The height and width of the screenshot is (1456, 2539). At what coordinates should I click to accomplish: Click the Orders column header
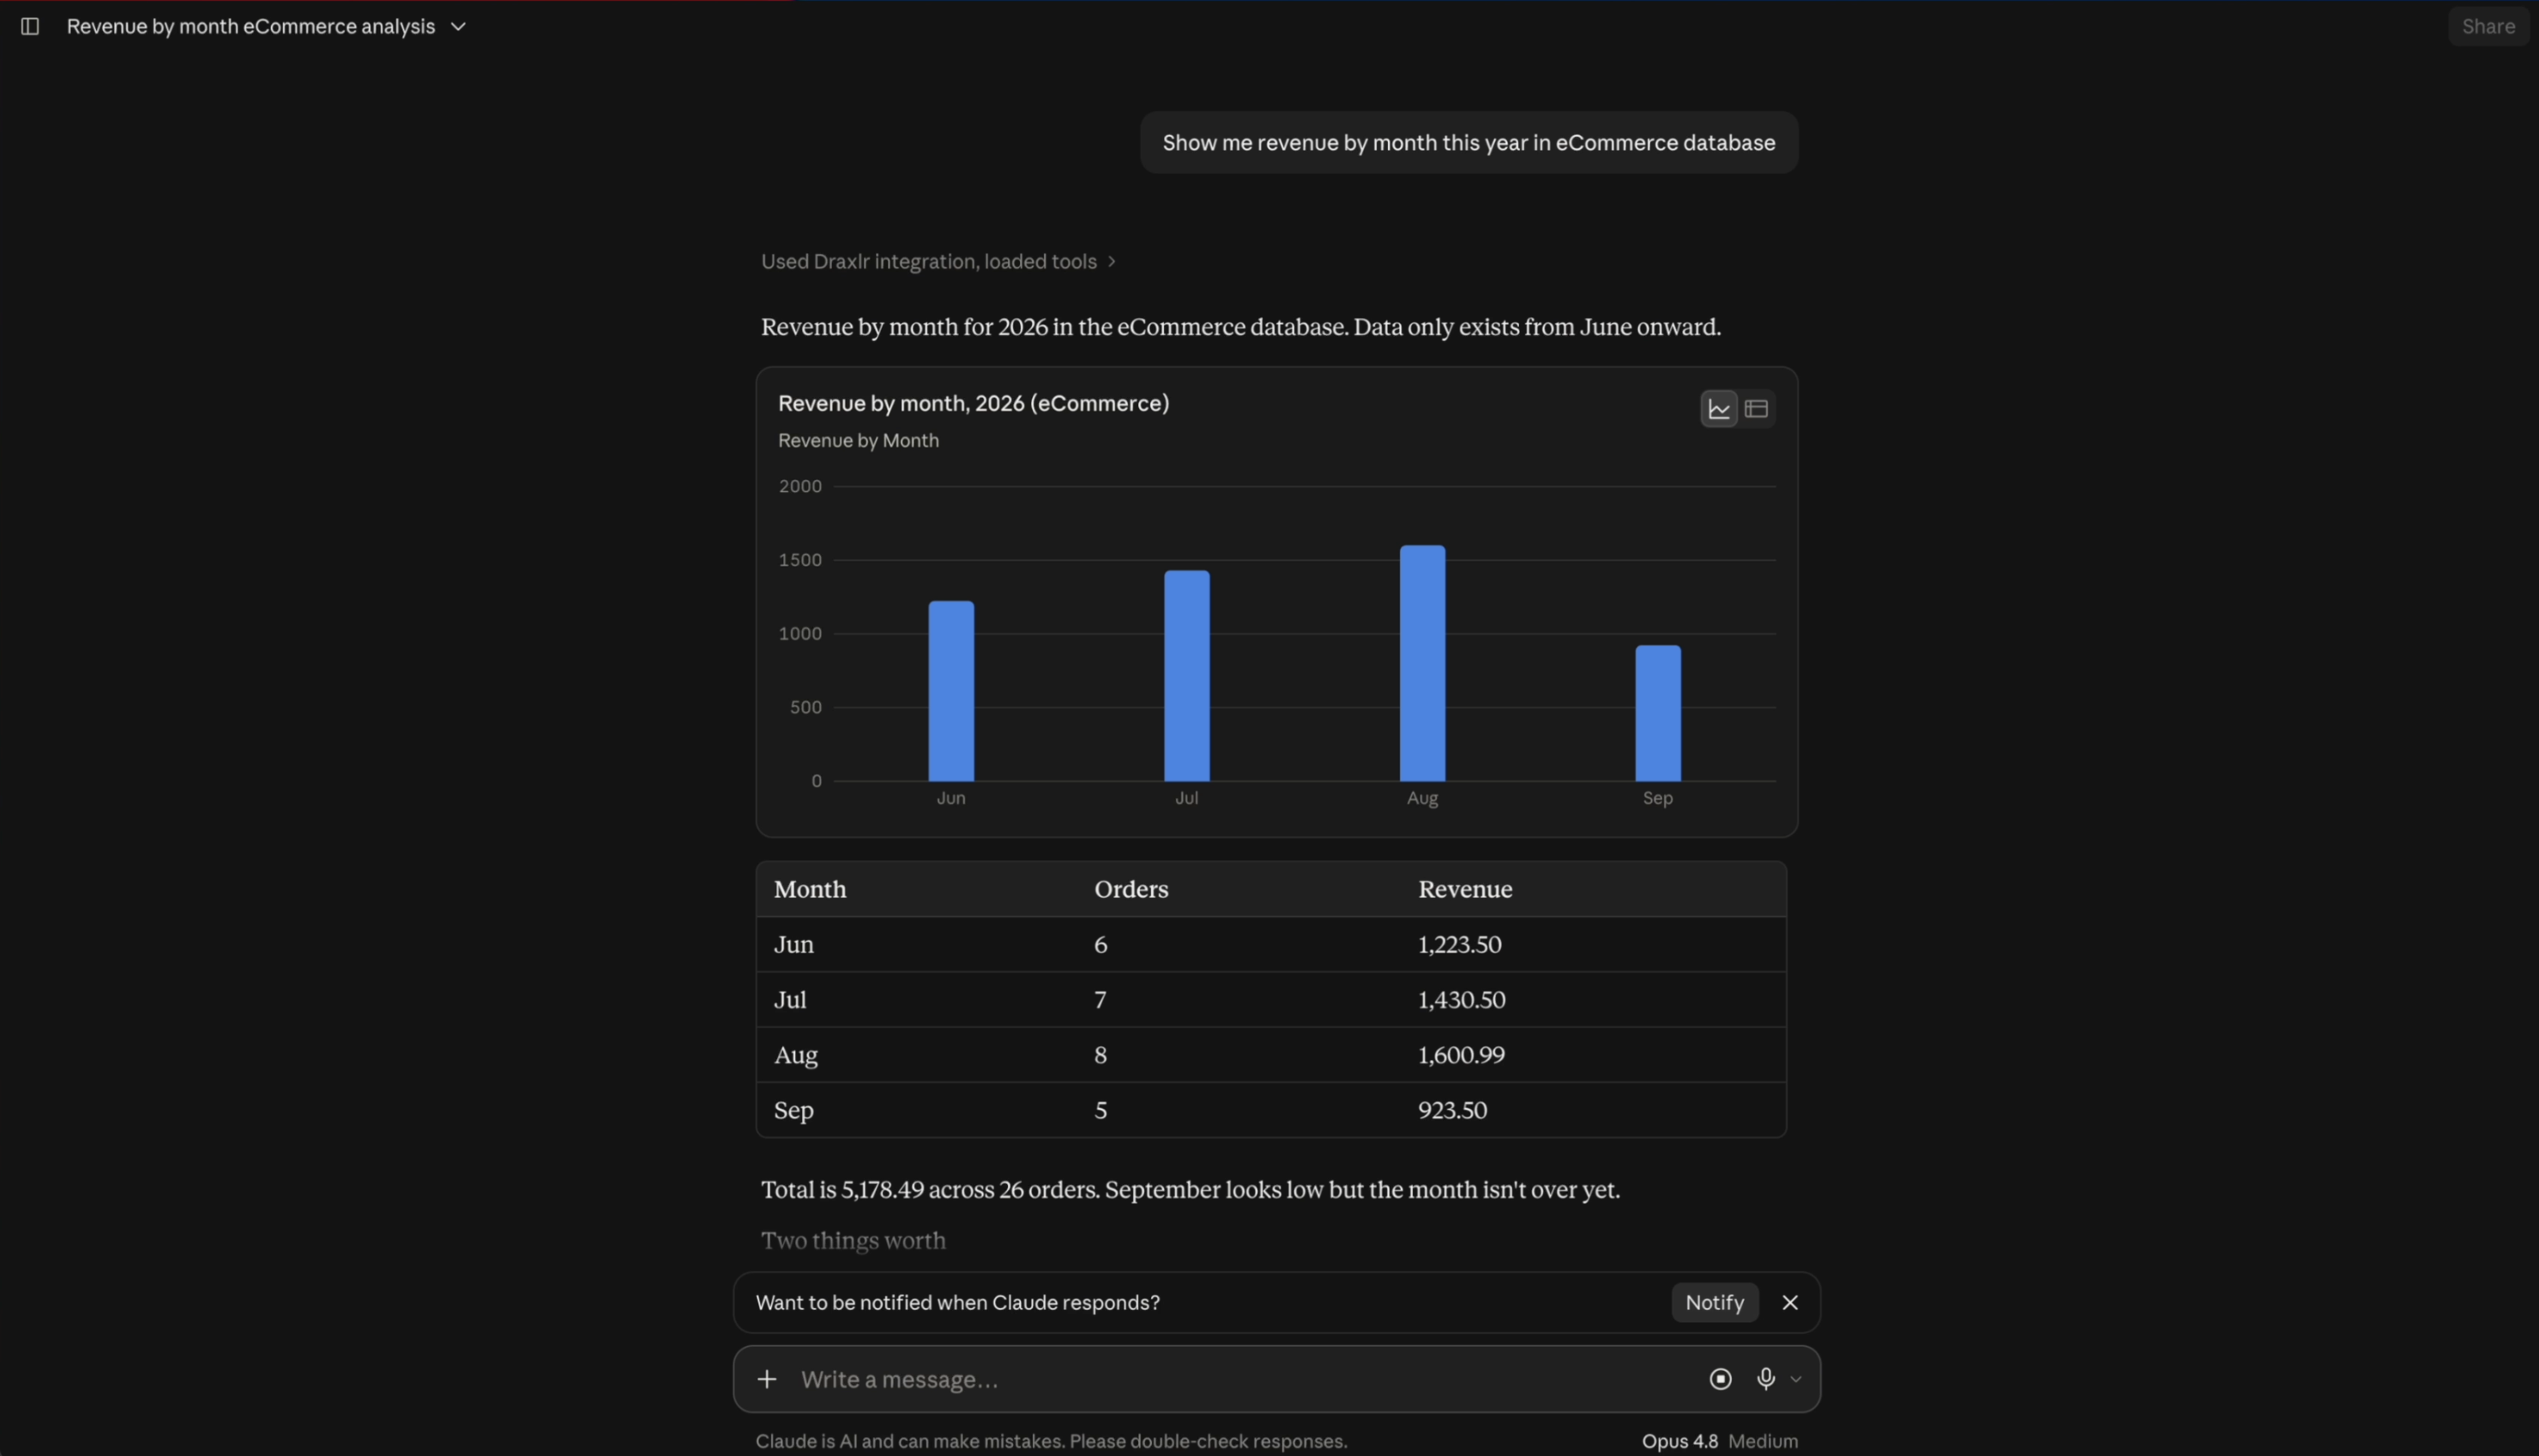(x=1131, y=889)
